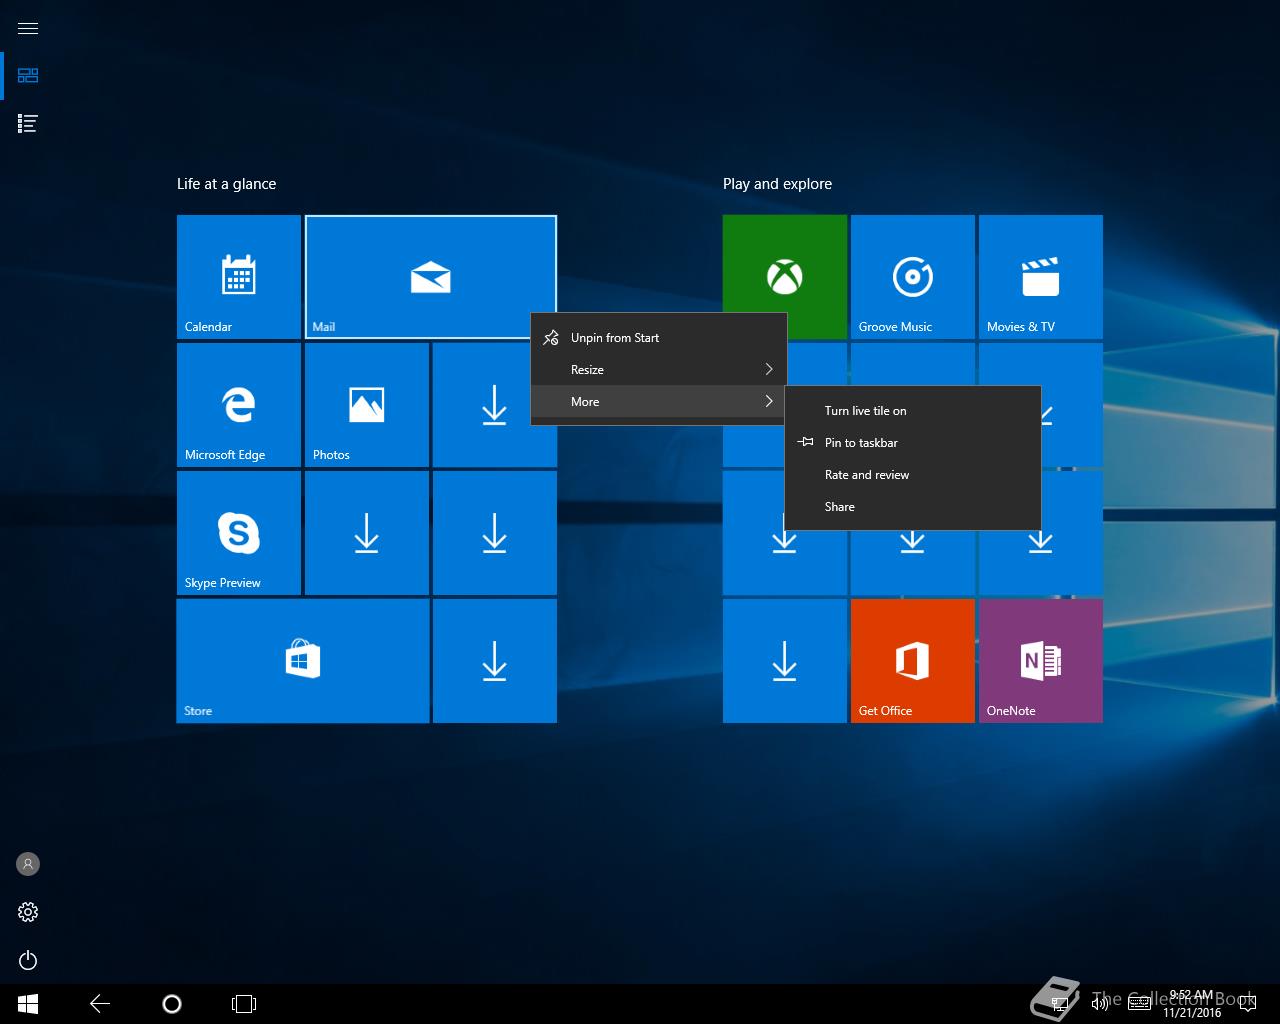The image size is (1280, 1024).
Task: Open Cortana circle on taskbar
Action: (x=172, y=1004)
